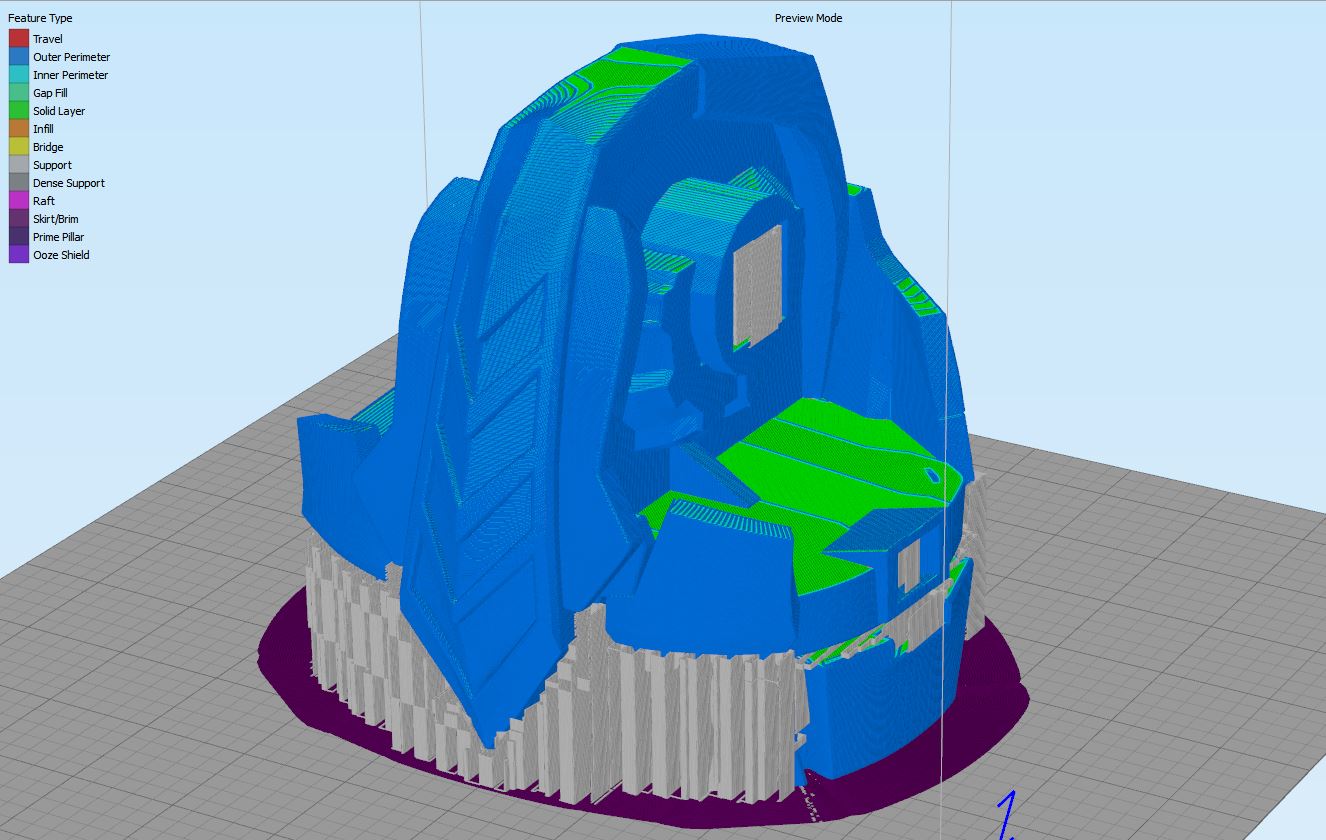Screen dimensions: 1326x840
Task: Click the "Outer Perimeter" legend label
Action: point(71,57)
